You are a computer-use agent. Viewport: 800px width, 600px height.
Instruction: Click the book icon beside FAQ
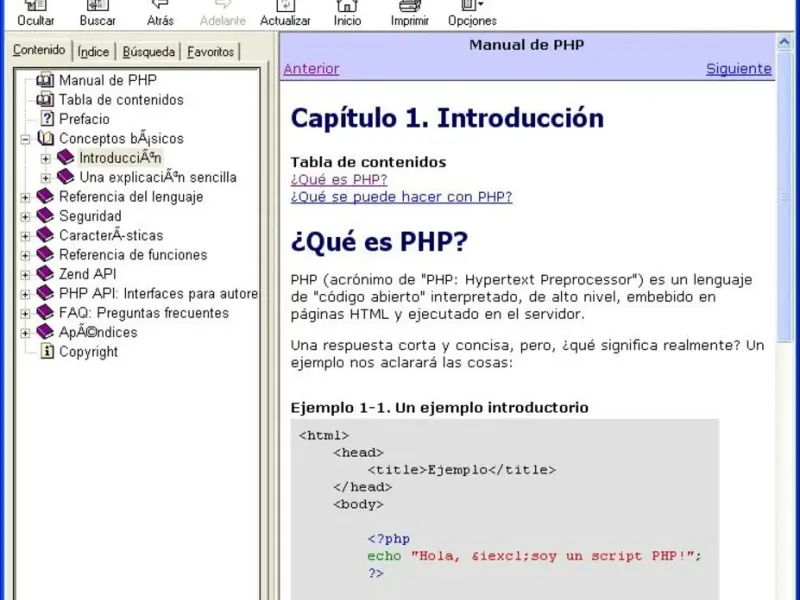[45, 312]
